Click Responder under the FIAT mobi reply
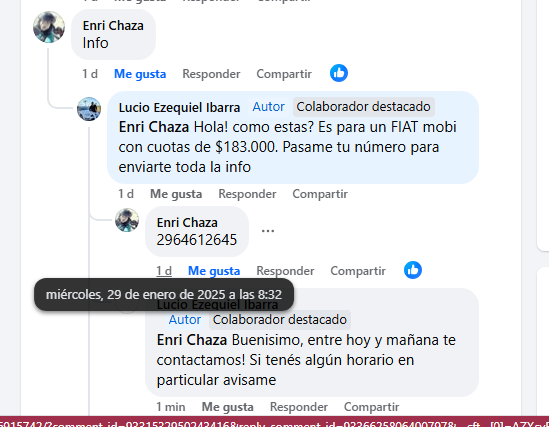 (x=247, y=194)
